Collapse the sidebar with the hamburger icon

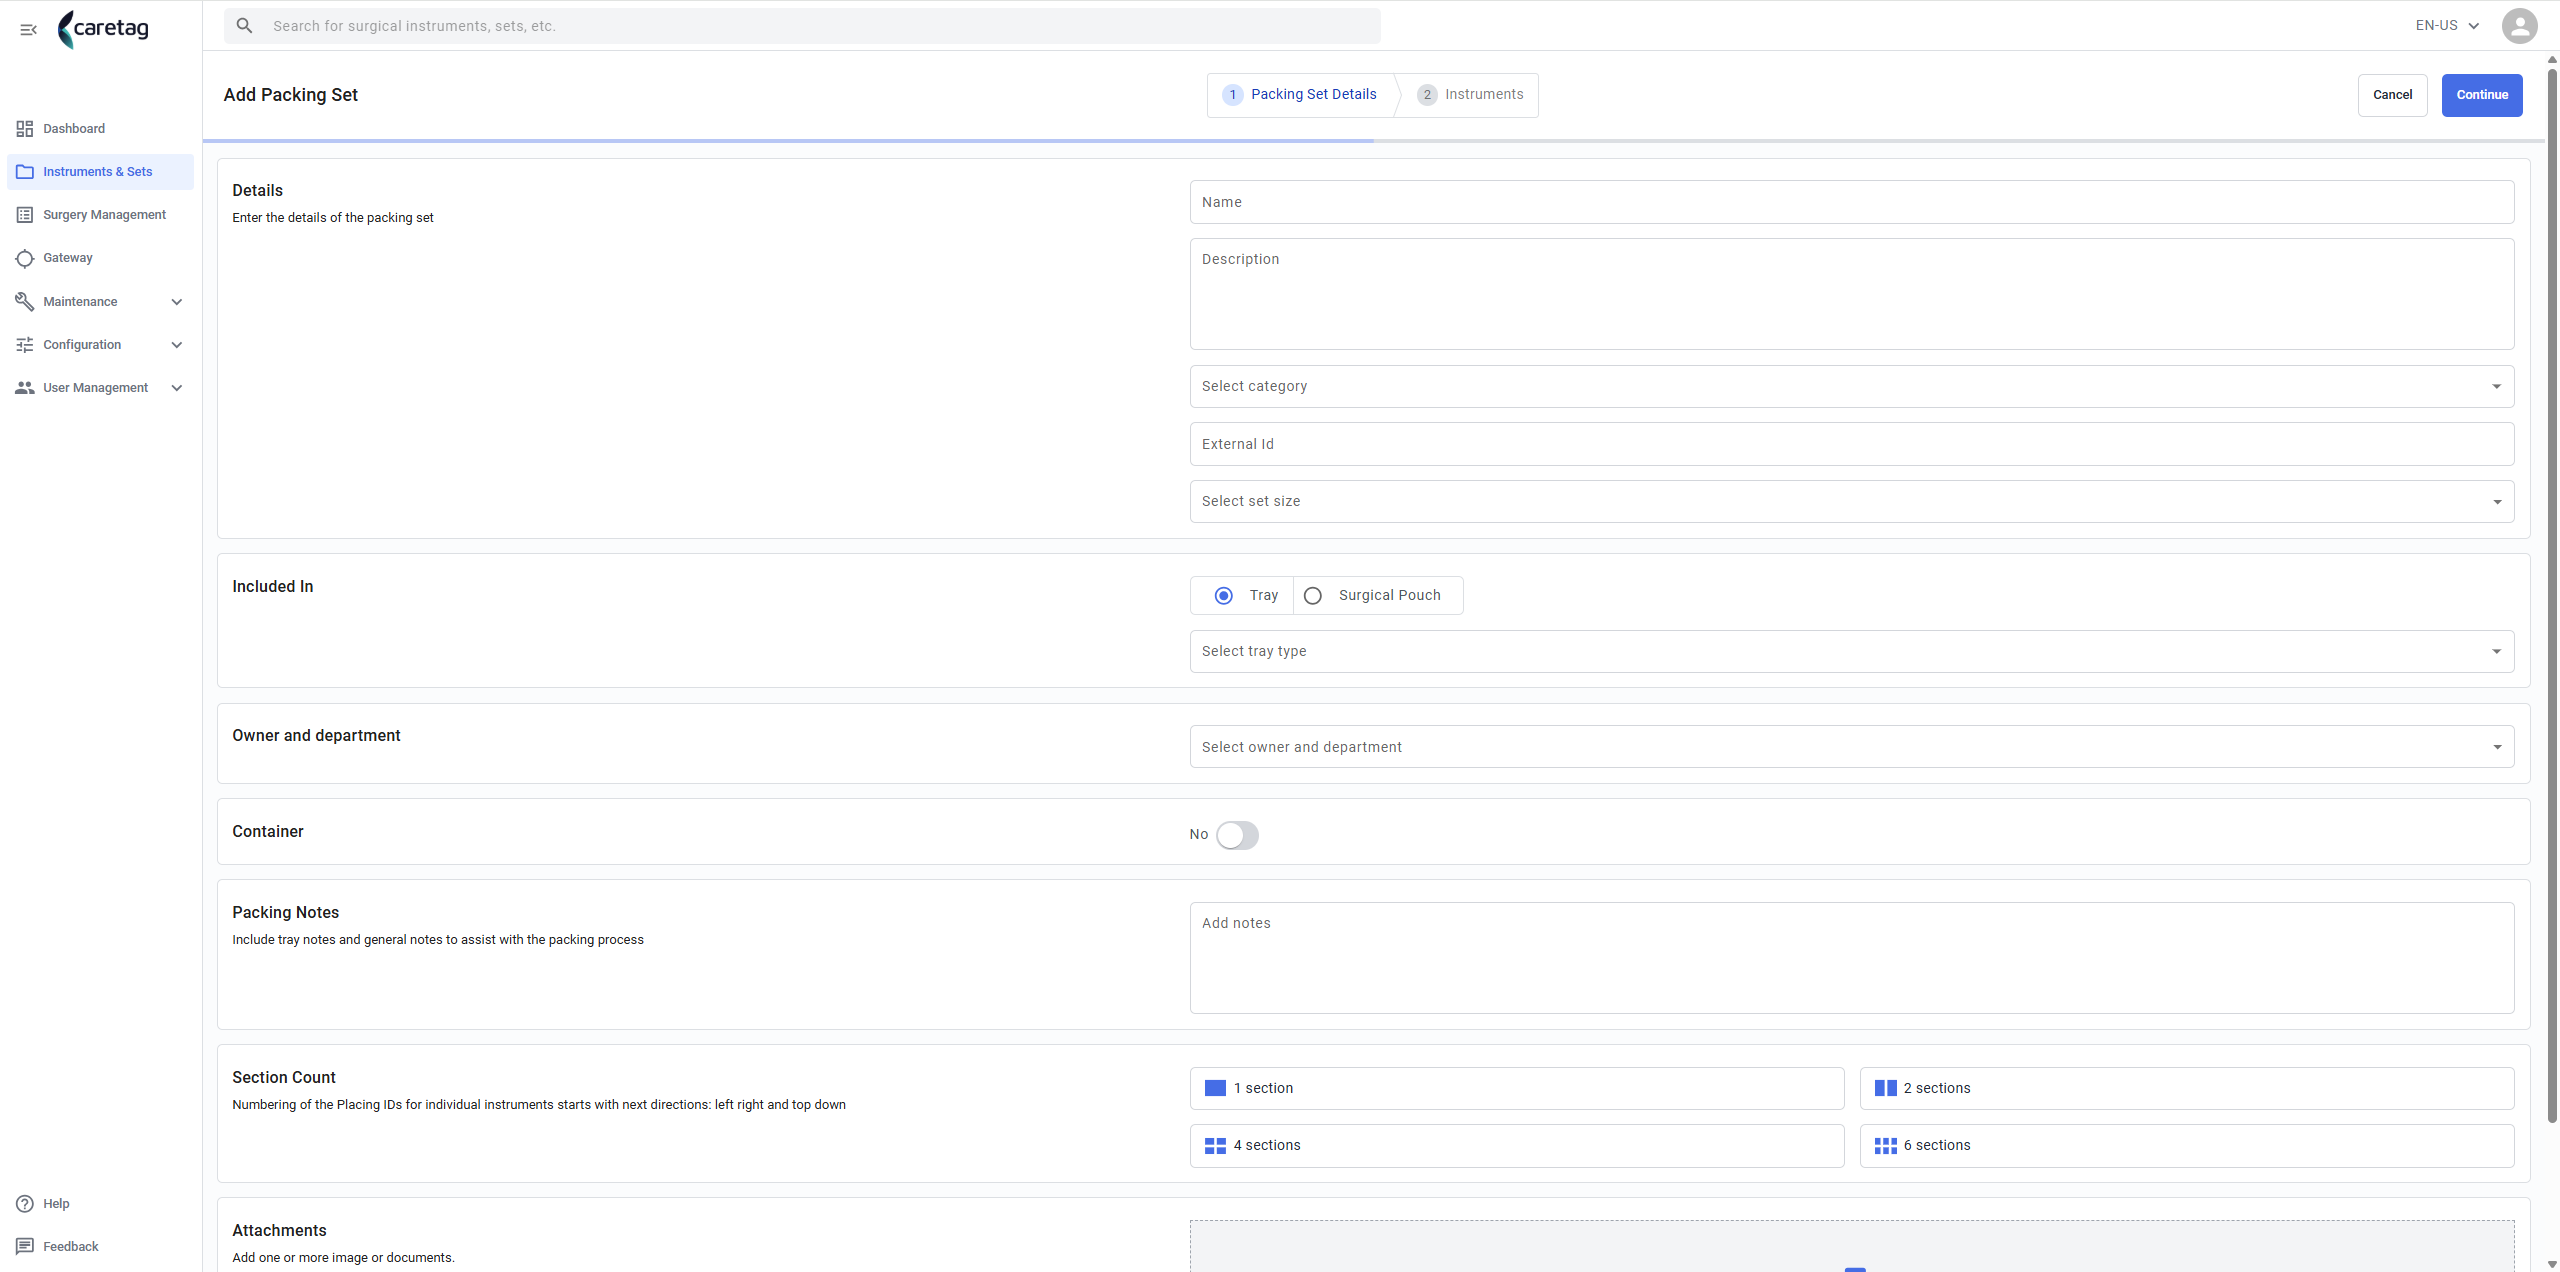(28, 30)
